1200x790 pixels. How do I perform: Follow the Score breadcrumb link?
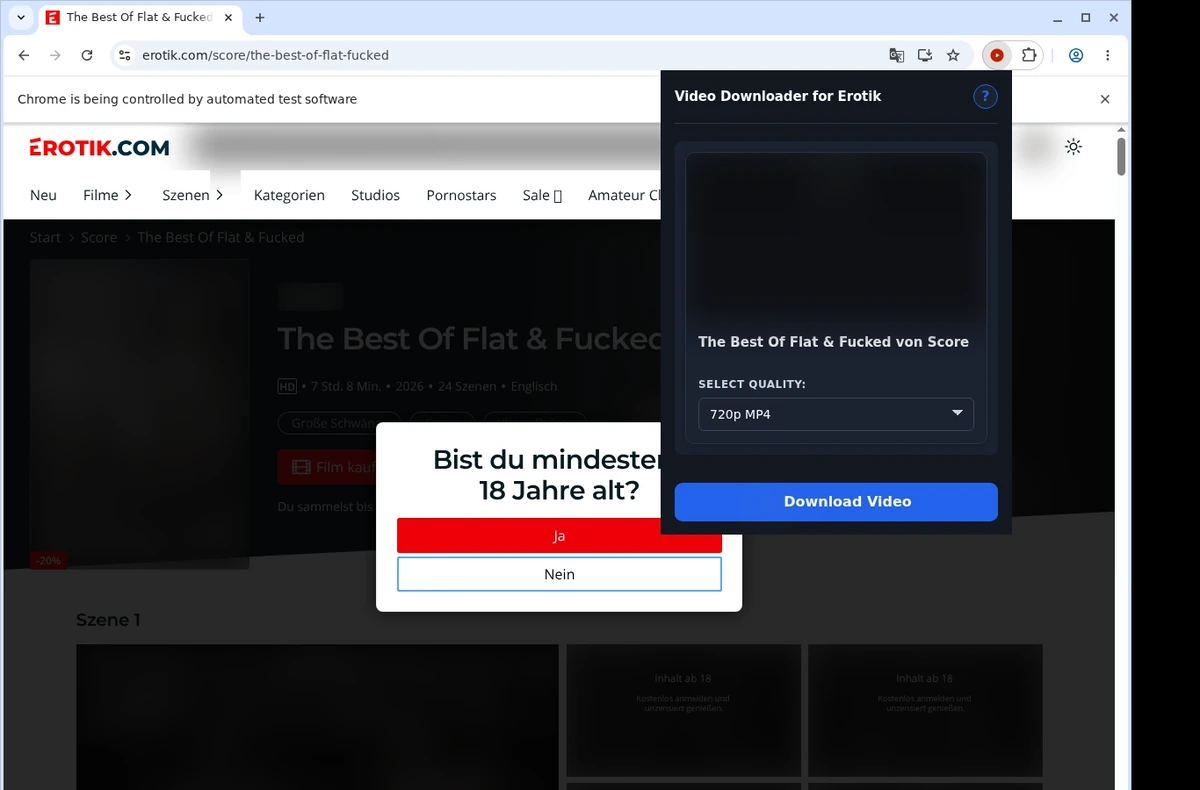pos(99,237)
